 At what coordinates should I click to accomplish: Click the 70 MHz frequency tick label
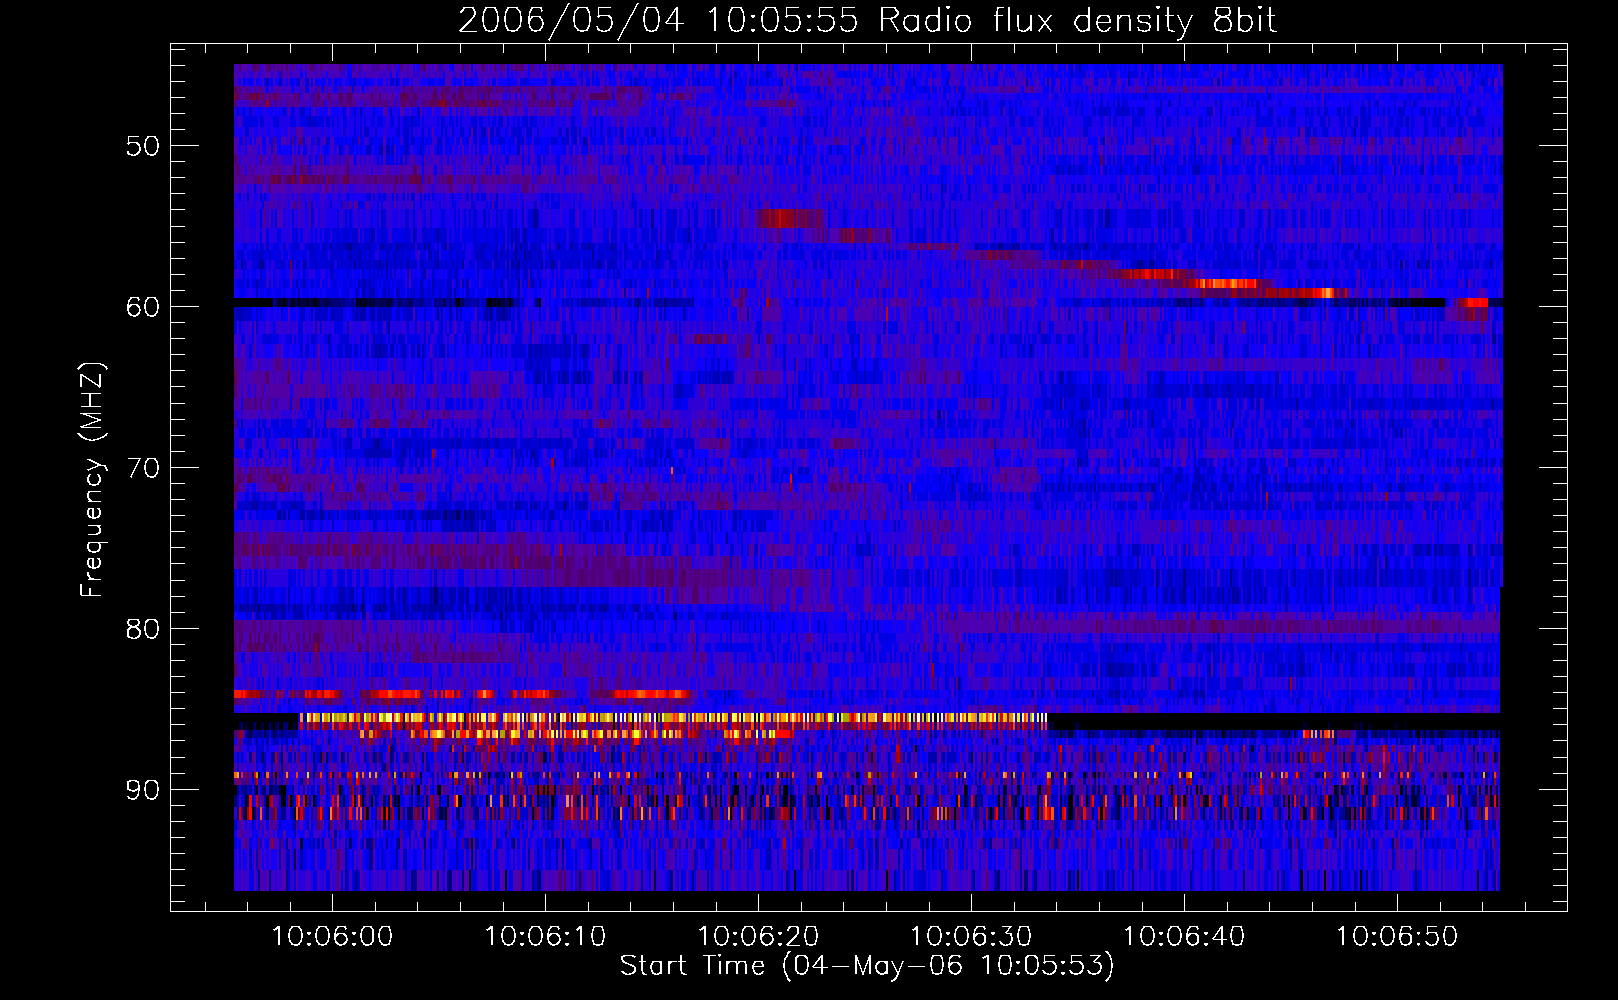pyautogui.click(x=143, y=468)
